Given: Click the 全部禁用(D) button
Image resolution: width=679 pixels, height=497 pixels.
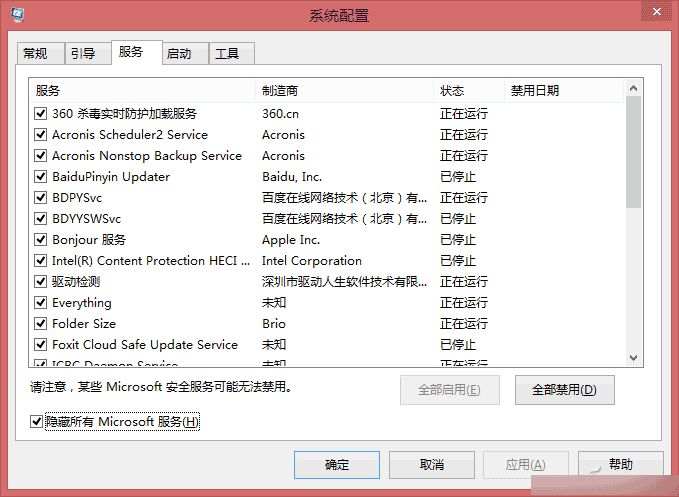Looking at the screenshot, I should pos(564,390).
